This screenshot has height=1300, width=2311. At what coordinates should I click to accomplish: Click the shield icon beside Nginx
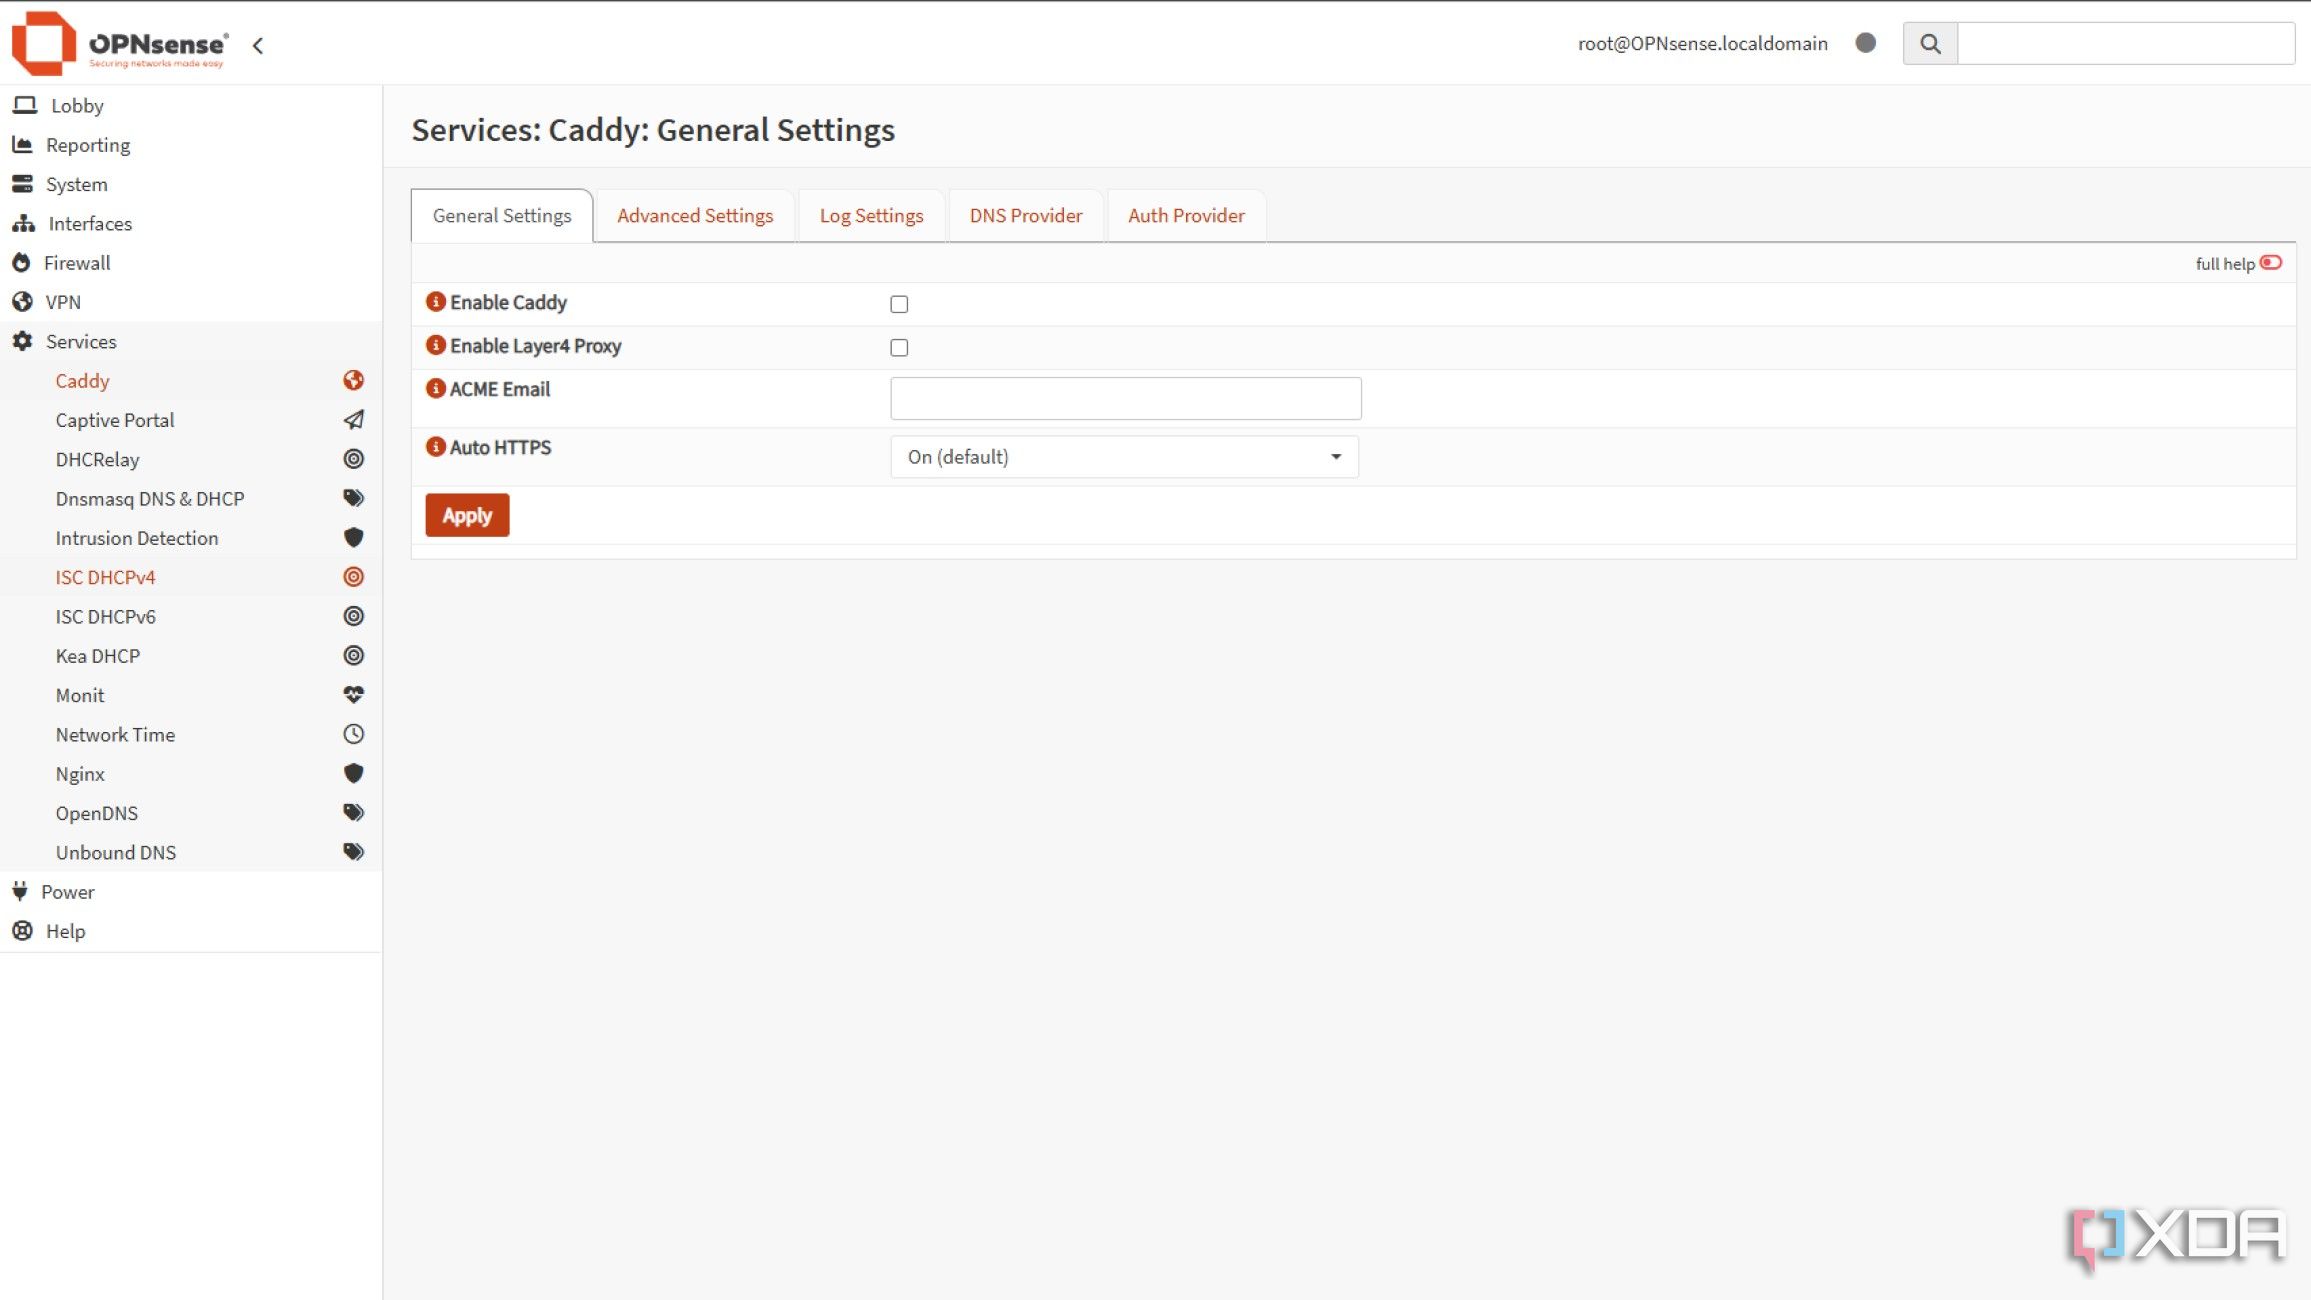tap(353, 773)
